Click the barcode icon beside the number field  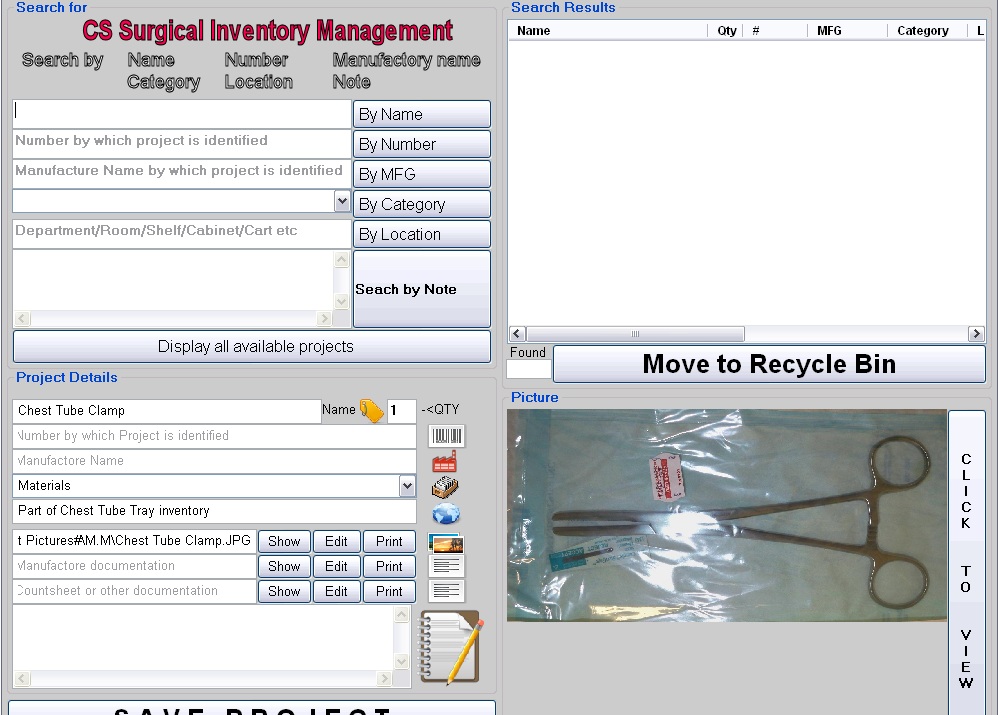[x=446, y=436]
